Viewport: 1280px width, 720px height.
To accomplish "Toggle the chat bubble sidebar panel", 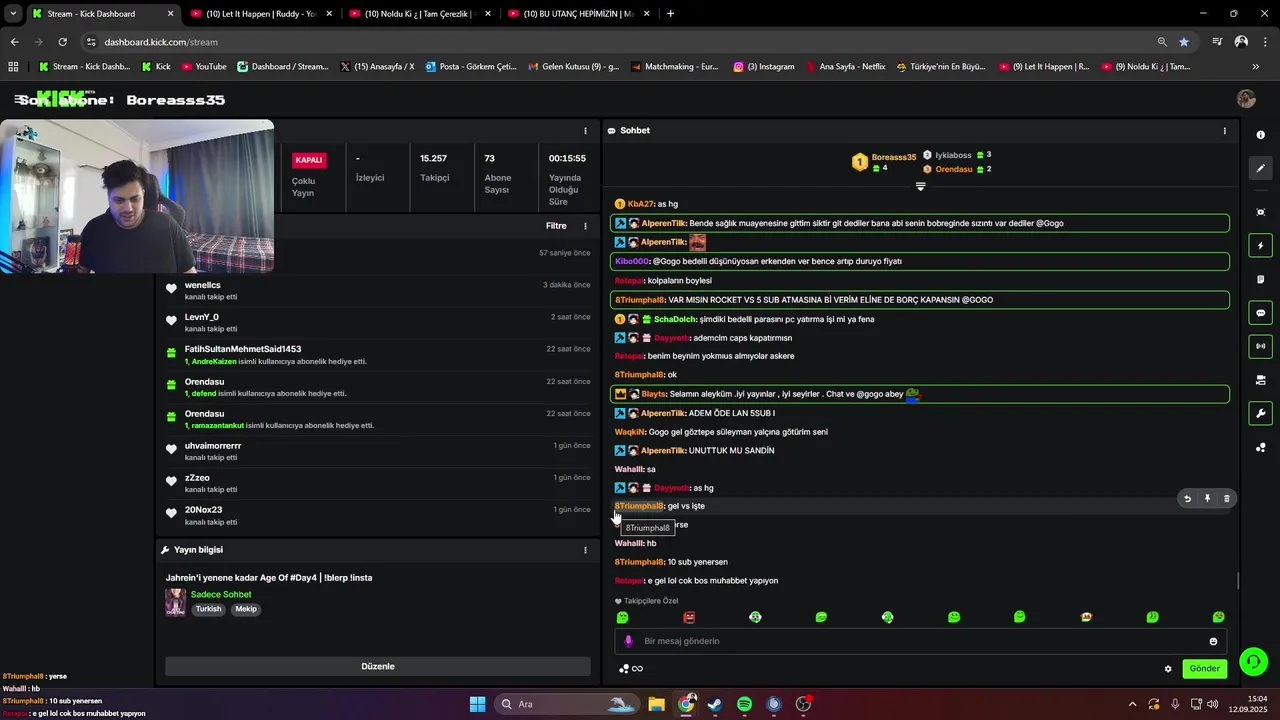I will [1260, 313].
